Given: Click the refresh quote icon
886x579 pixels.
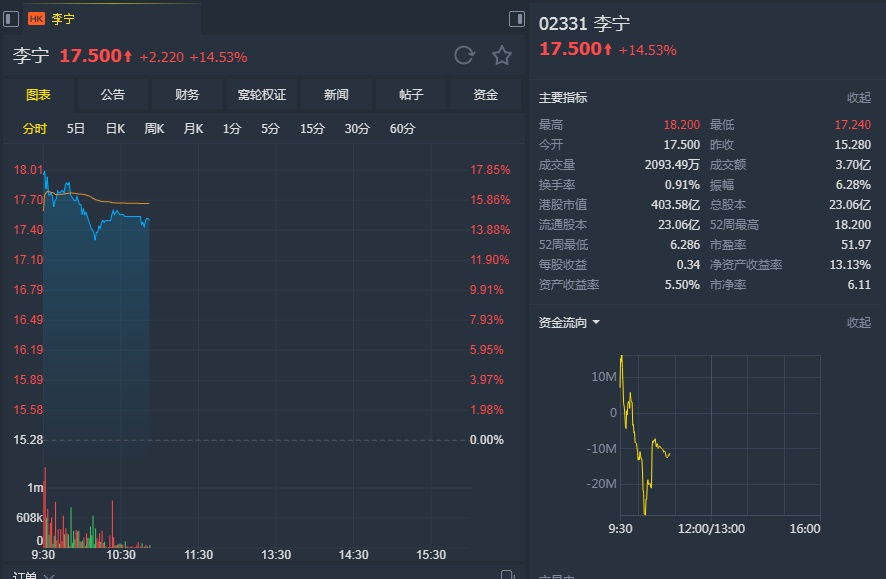Looking at the screenshot, I should point(464,56).
